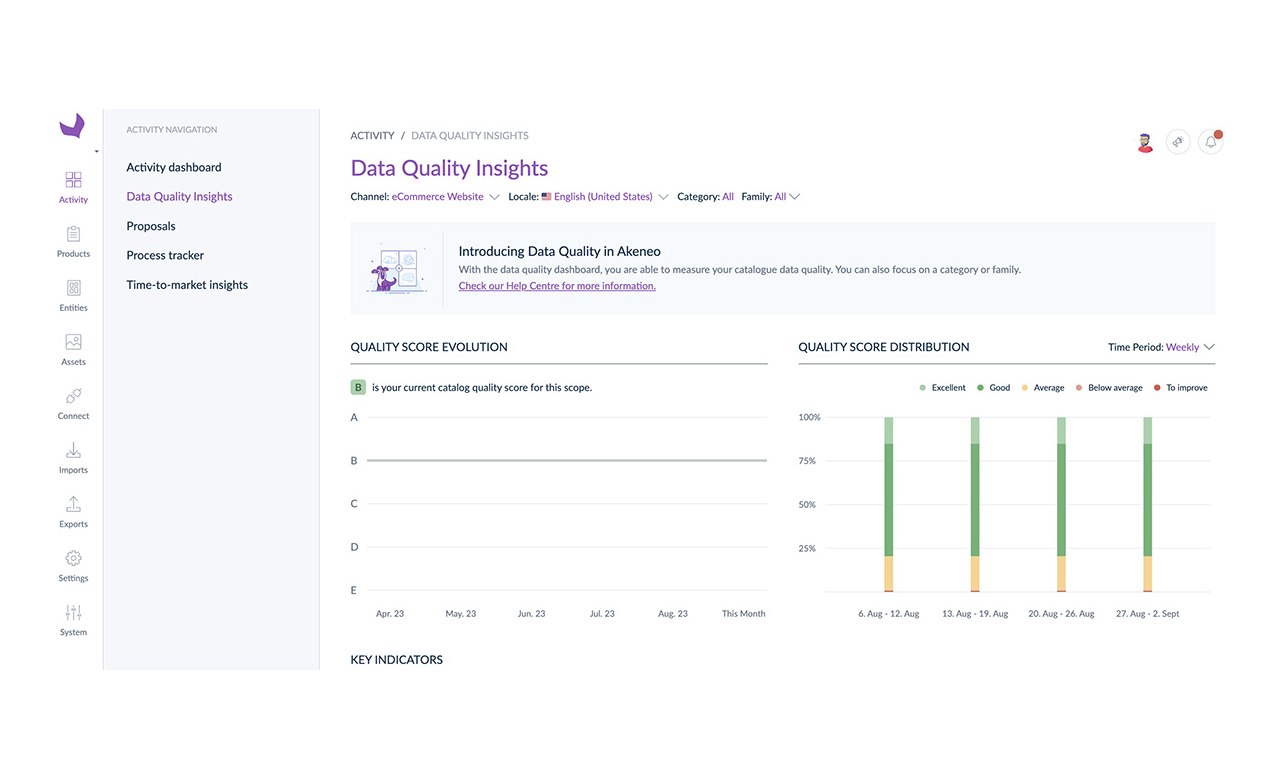Open the Help Centre information link
The width and height of the screenshot is (1280, 780).
(557, 286)
